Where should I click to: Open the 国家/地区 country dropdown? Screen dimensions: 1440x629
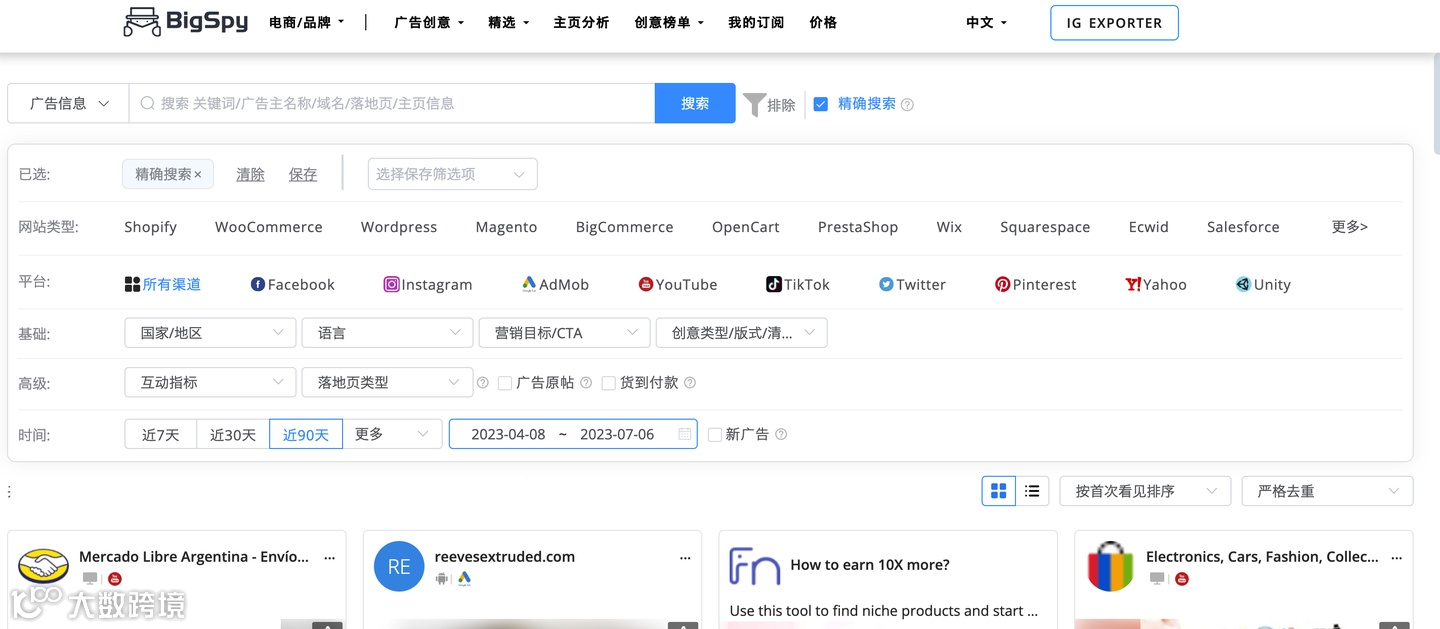pos(209,332)
